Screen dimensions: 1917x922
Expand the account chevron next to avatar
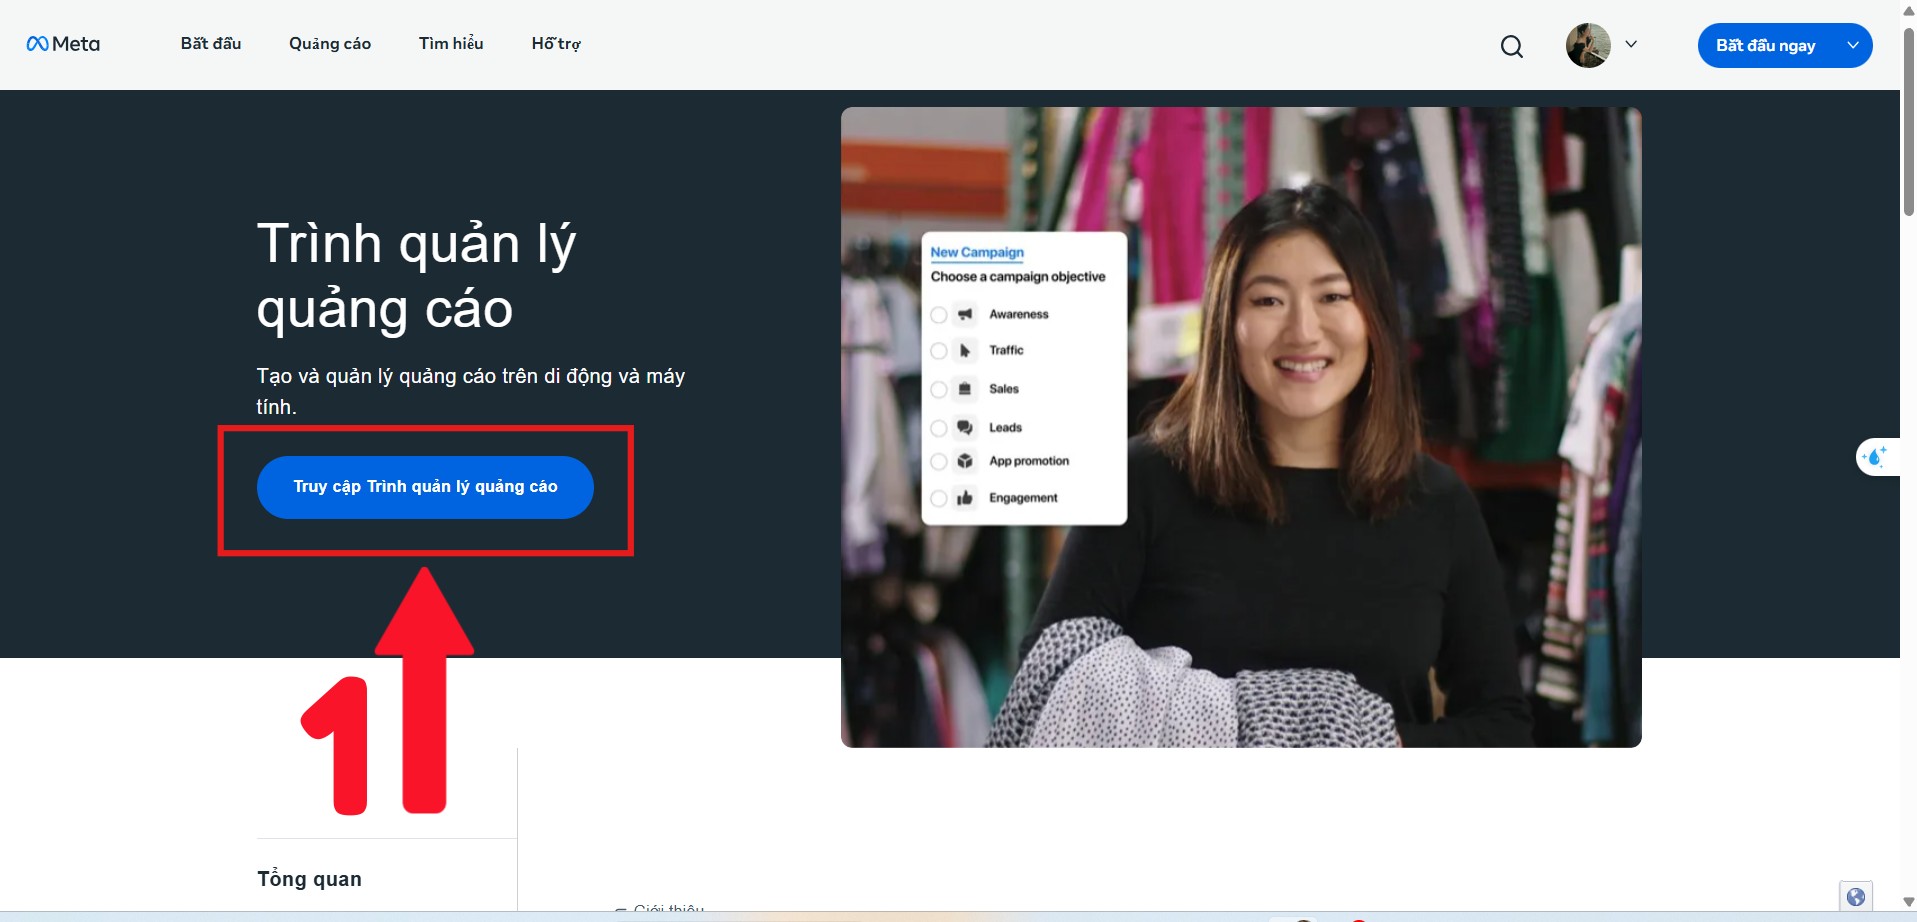[x=1631, y=45]
